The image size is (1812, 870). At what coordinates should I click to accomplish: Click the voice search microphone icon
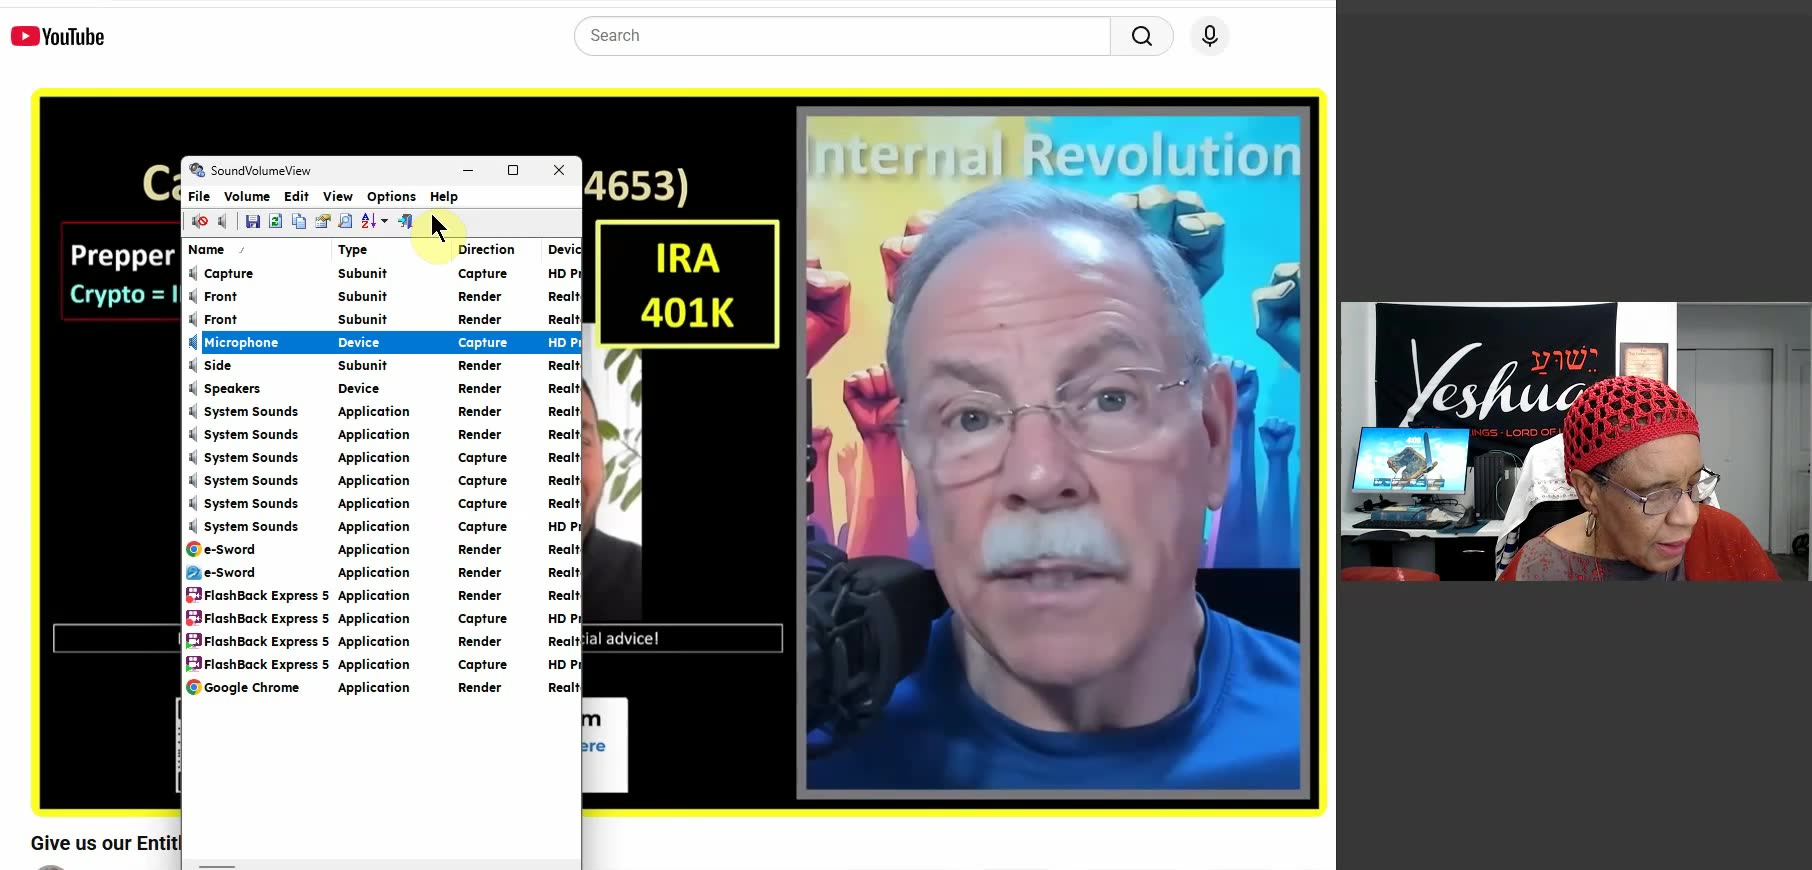pos(1210,36)
